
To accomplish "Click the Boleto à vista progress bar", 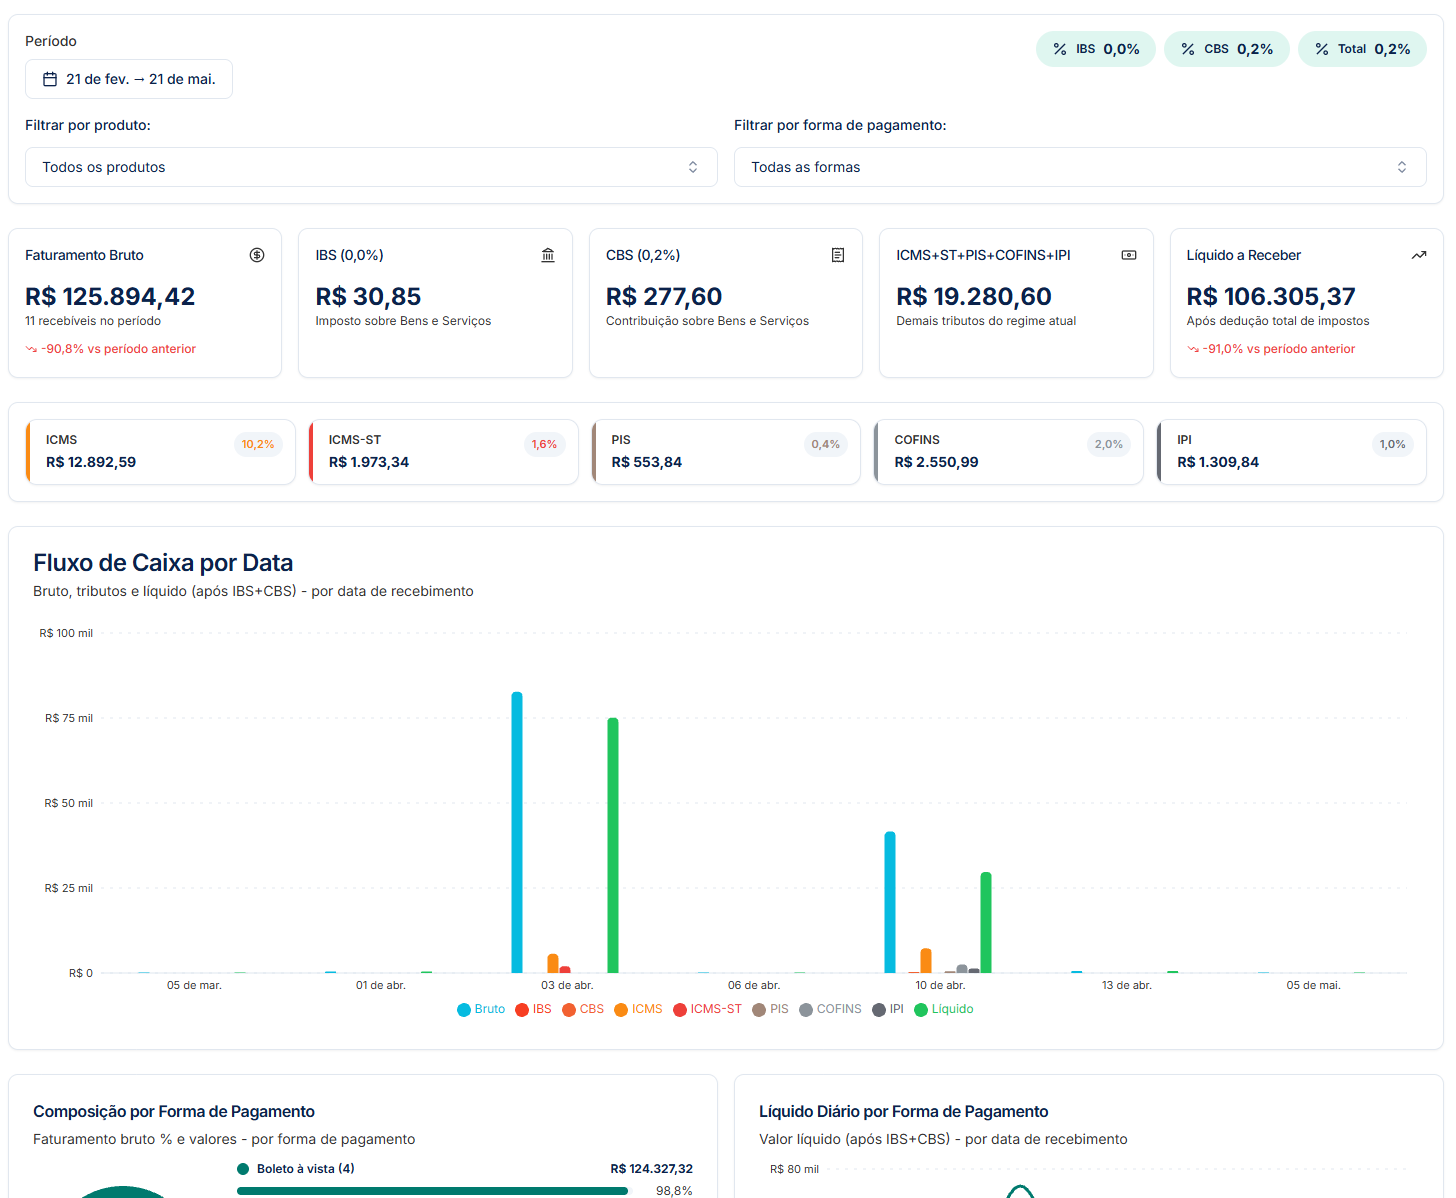I will [432, 1191].
